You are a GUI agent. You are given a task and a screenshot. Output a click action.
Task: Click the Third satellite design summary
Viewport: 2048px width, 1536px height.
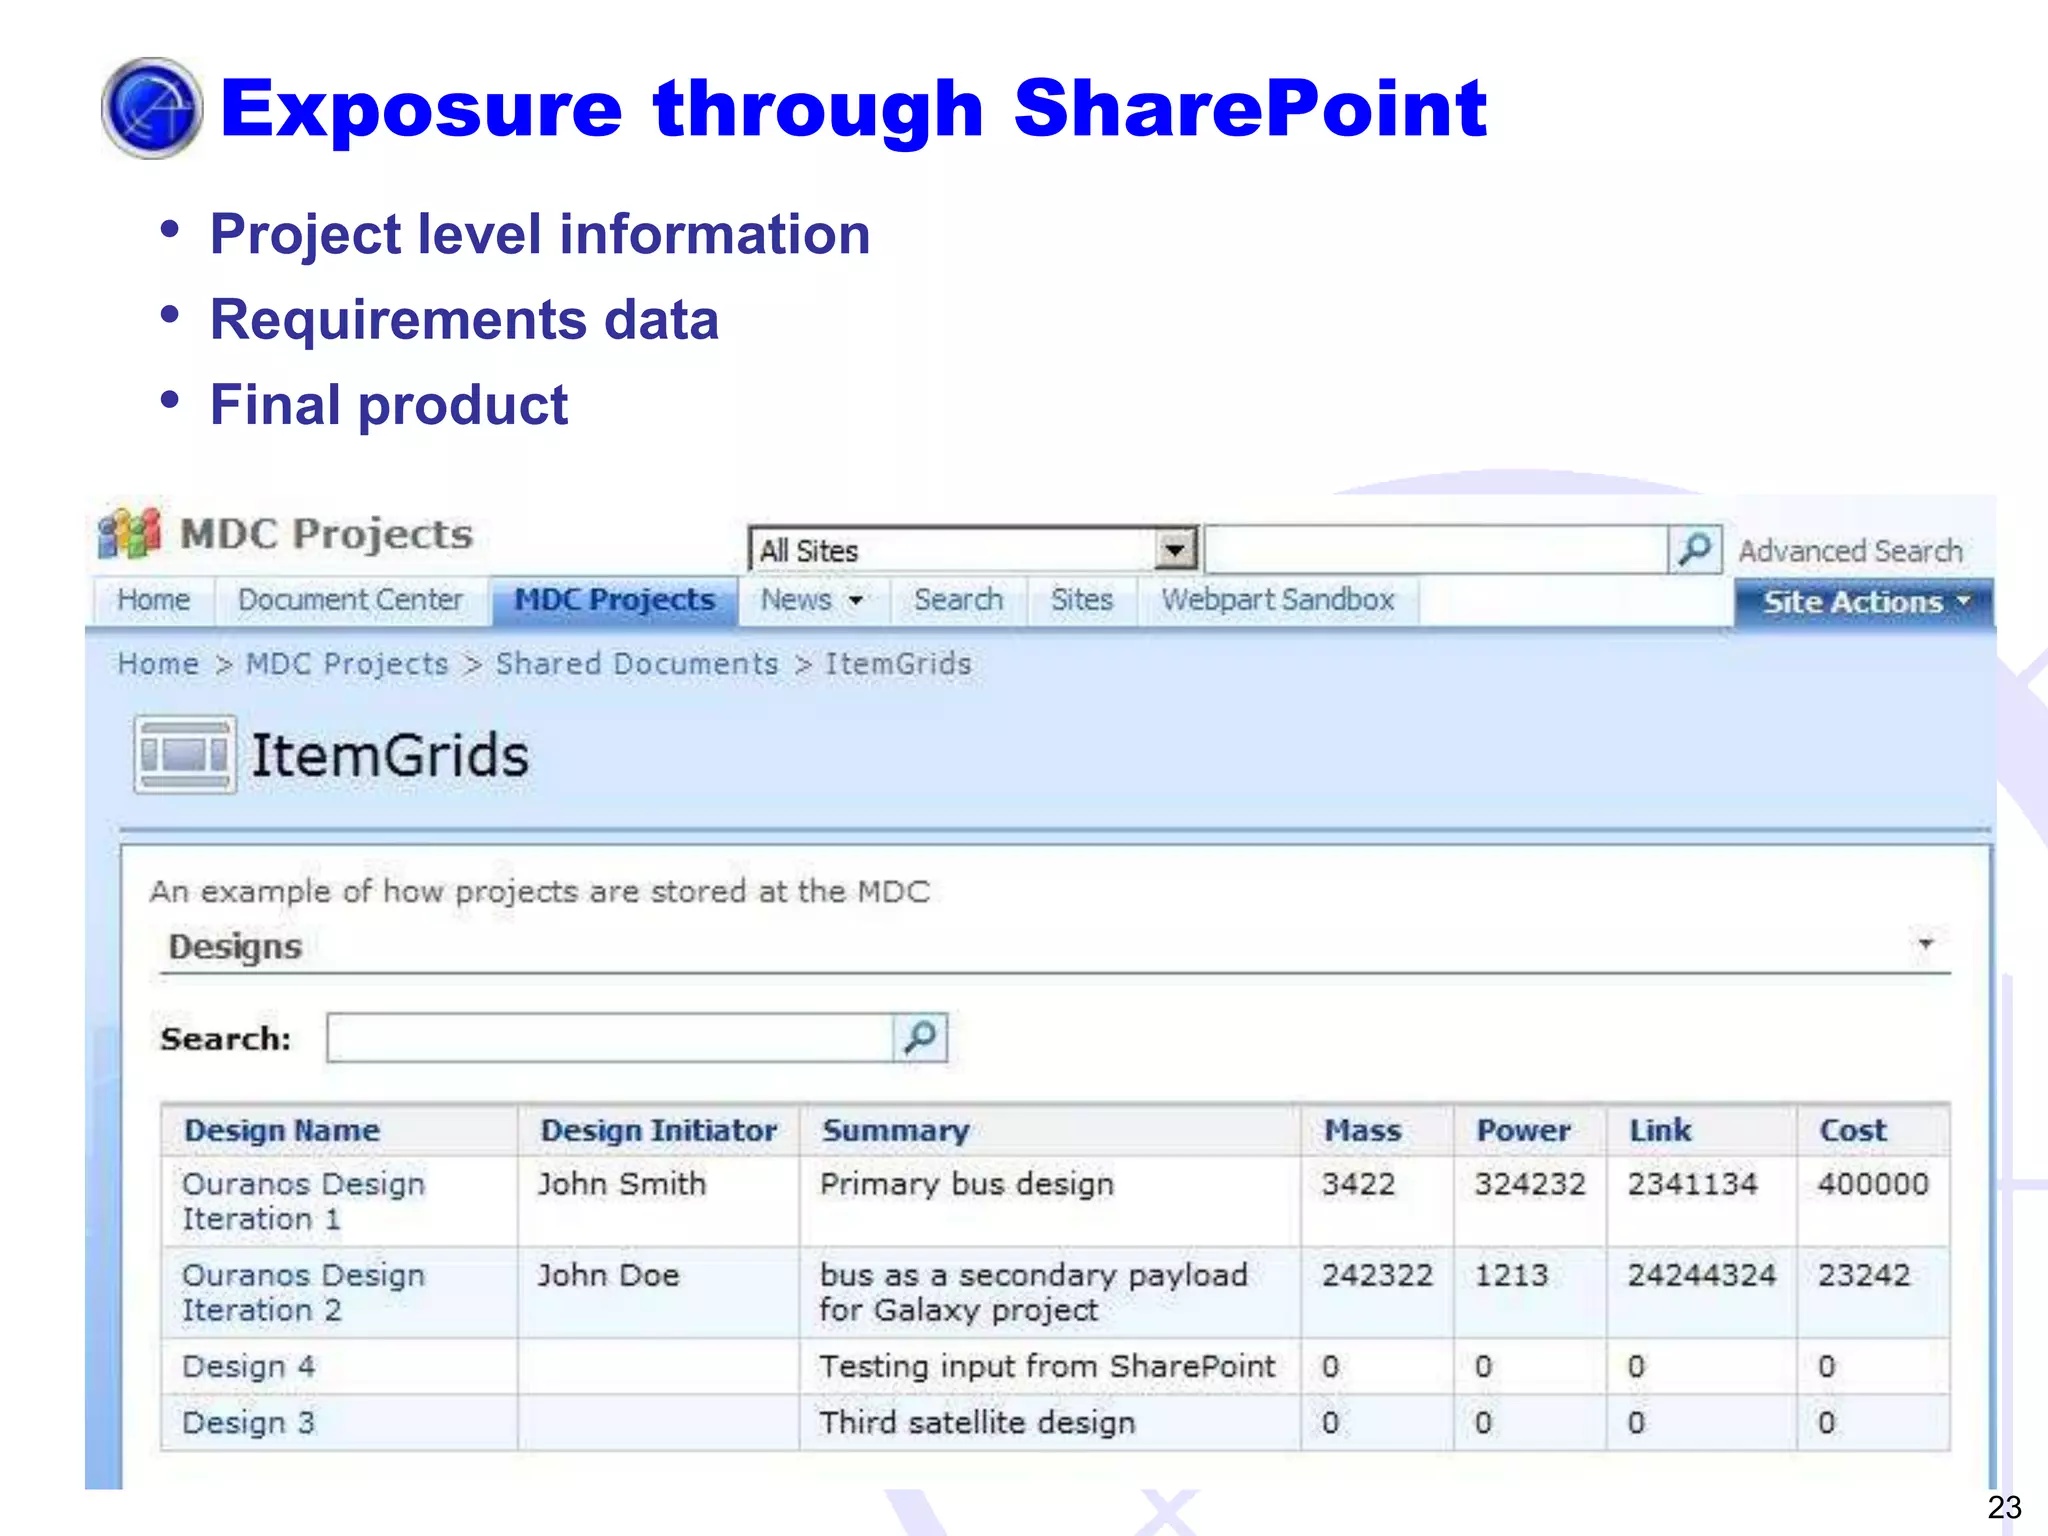[x=978, y=1422]
